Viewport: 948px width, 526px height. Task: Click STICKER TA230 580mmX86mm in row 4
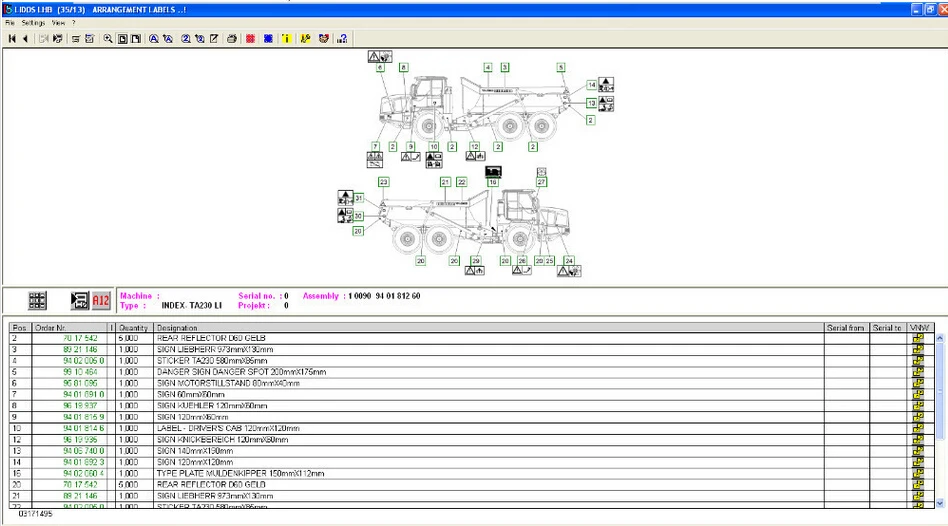point(212,361)
